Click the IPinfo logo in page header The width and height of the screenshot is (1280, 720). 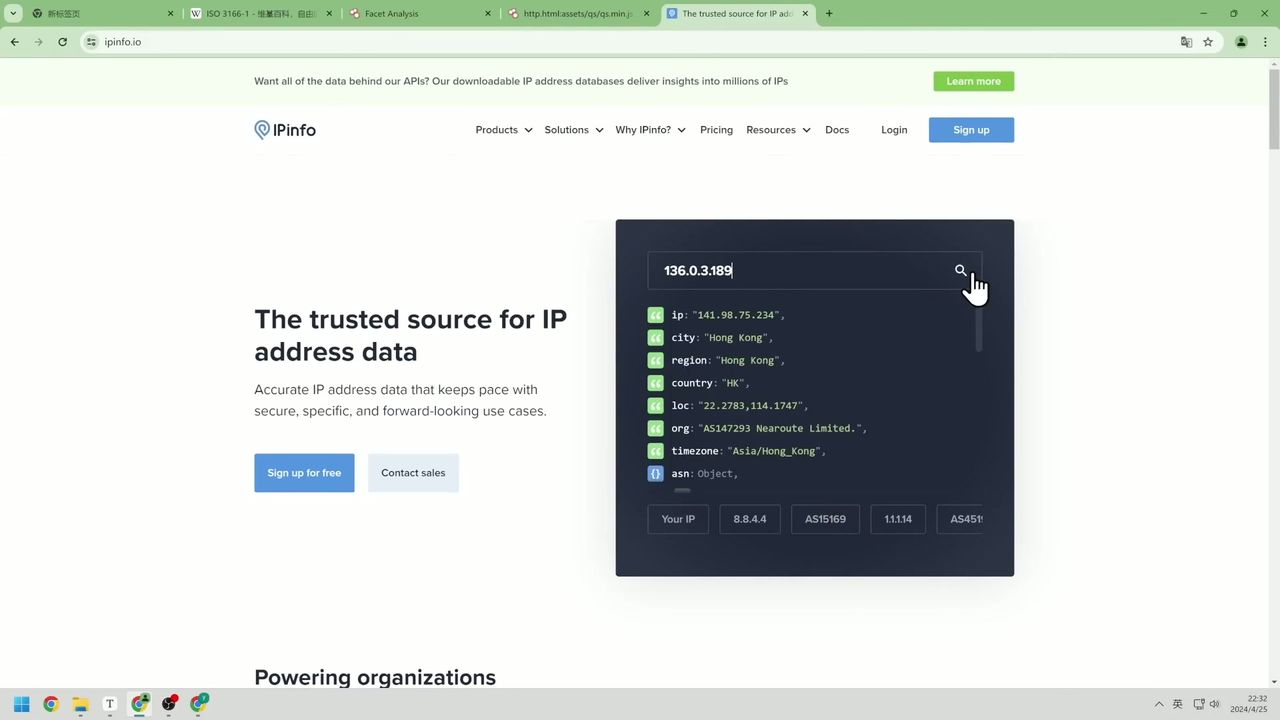284,129
